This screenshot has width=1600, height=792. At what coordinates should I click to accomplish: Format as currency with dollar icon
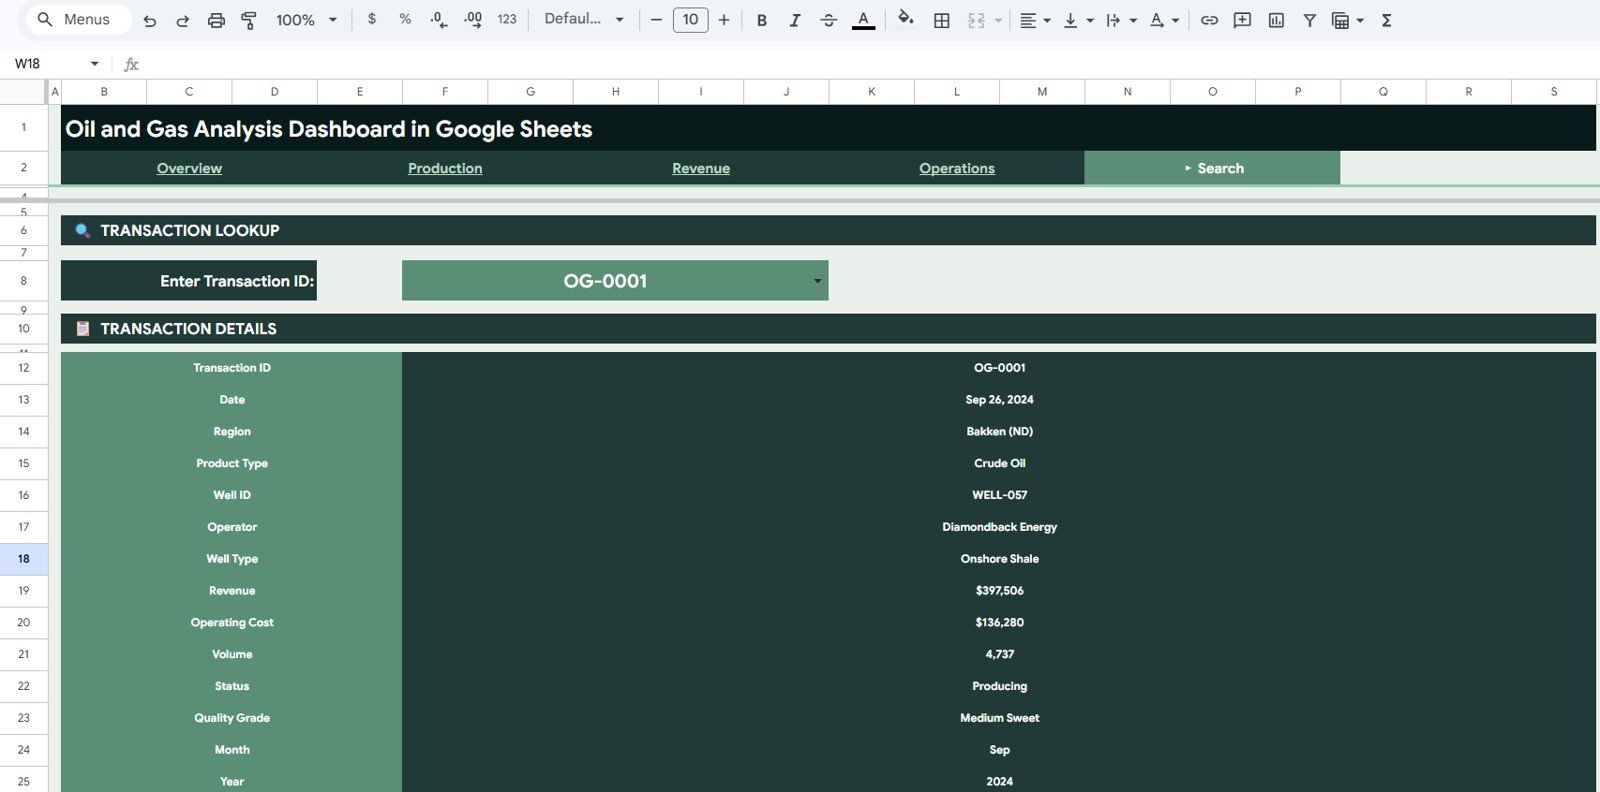(372, 19)
